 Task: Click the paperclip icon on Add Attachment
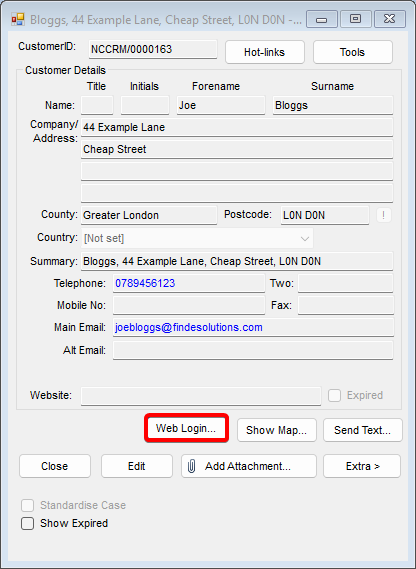(192, 466)
